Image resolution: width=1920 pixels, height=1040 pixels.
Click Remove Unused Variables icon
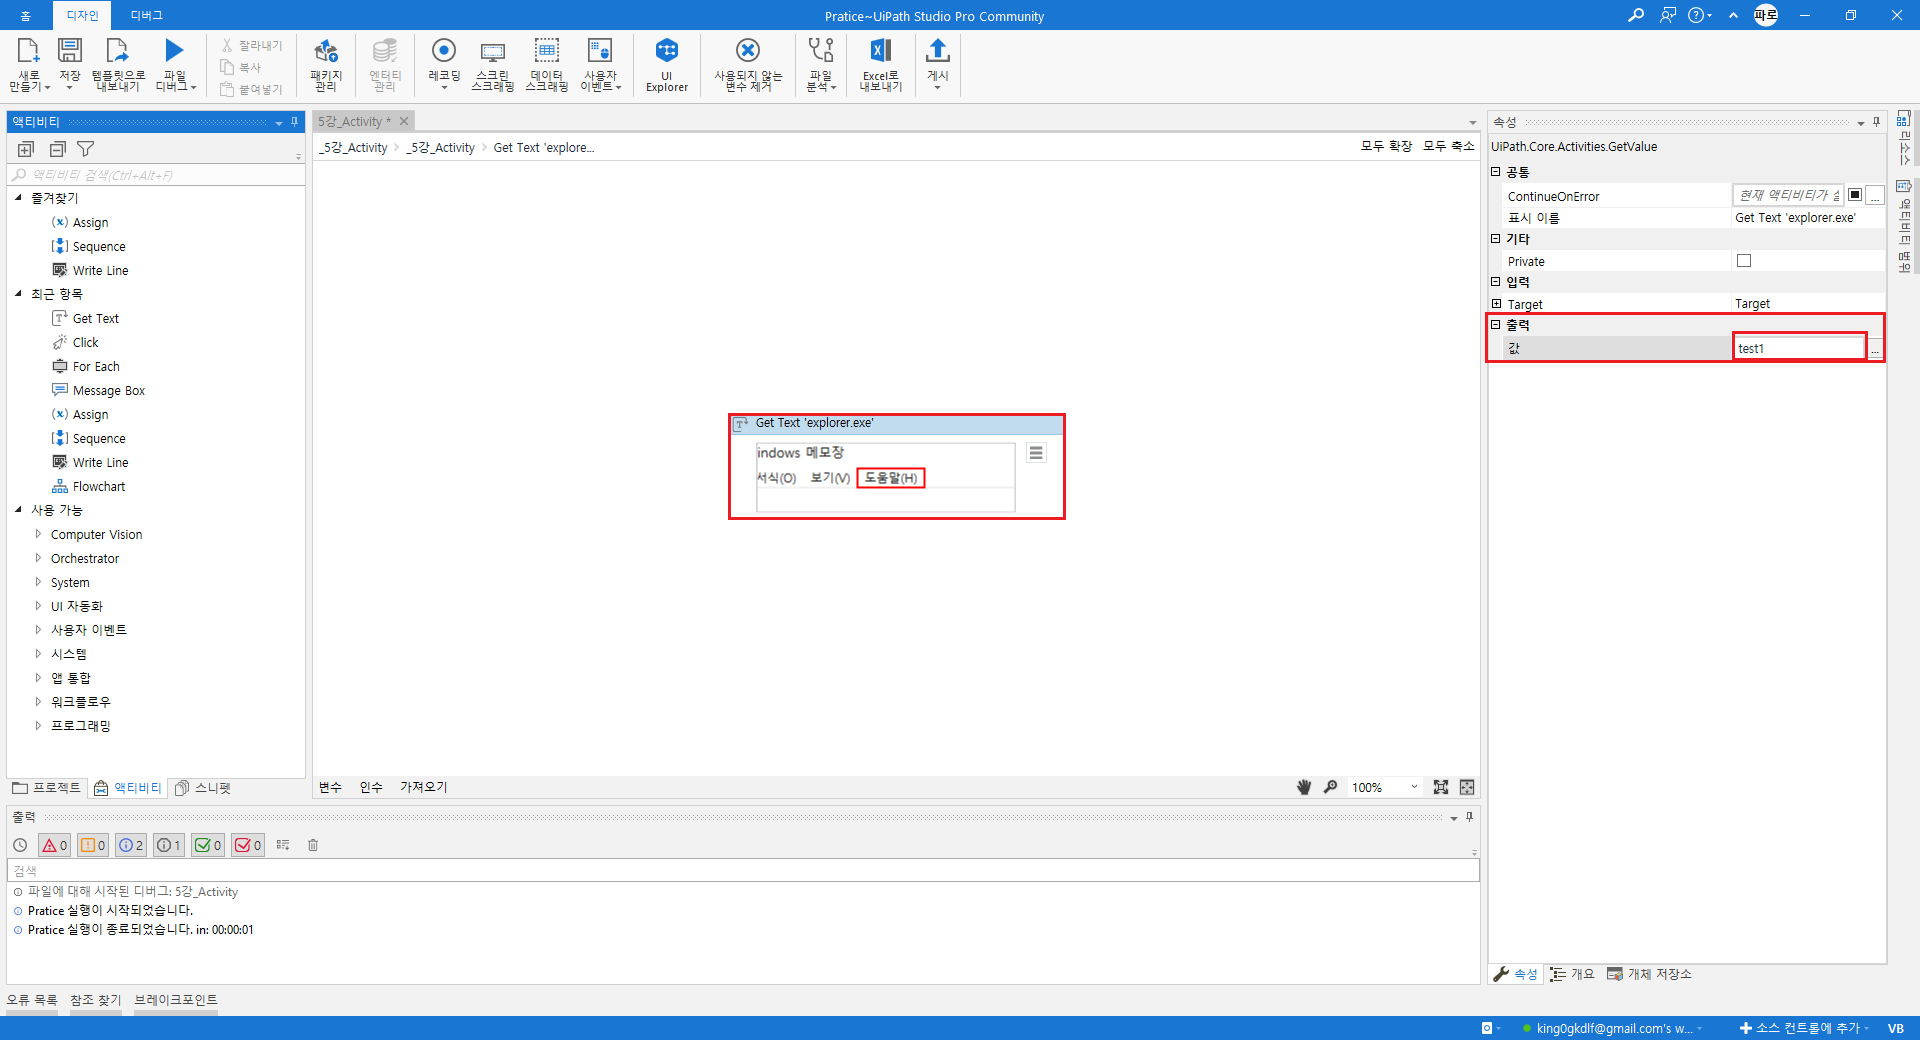pyautogui.click(x=748, y=50)
